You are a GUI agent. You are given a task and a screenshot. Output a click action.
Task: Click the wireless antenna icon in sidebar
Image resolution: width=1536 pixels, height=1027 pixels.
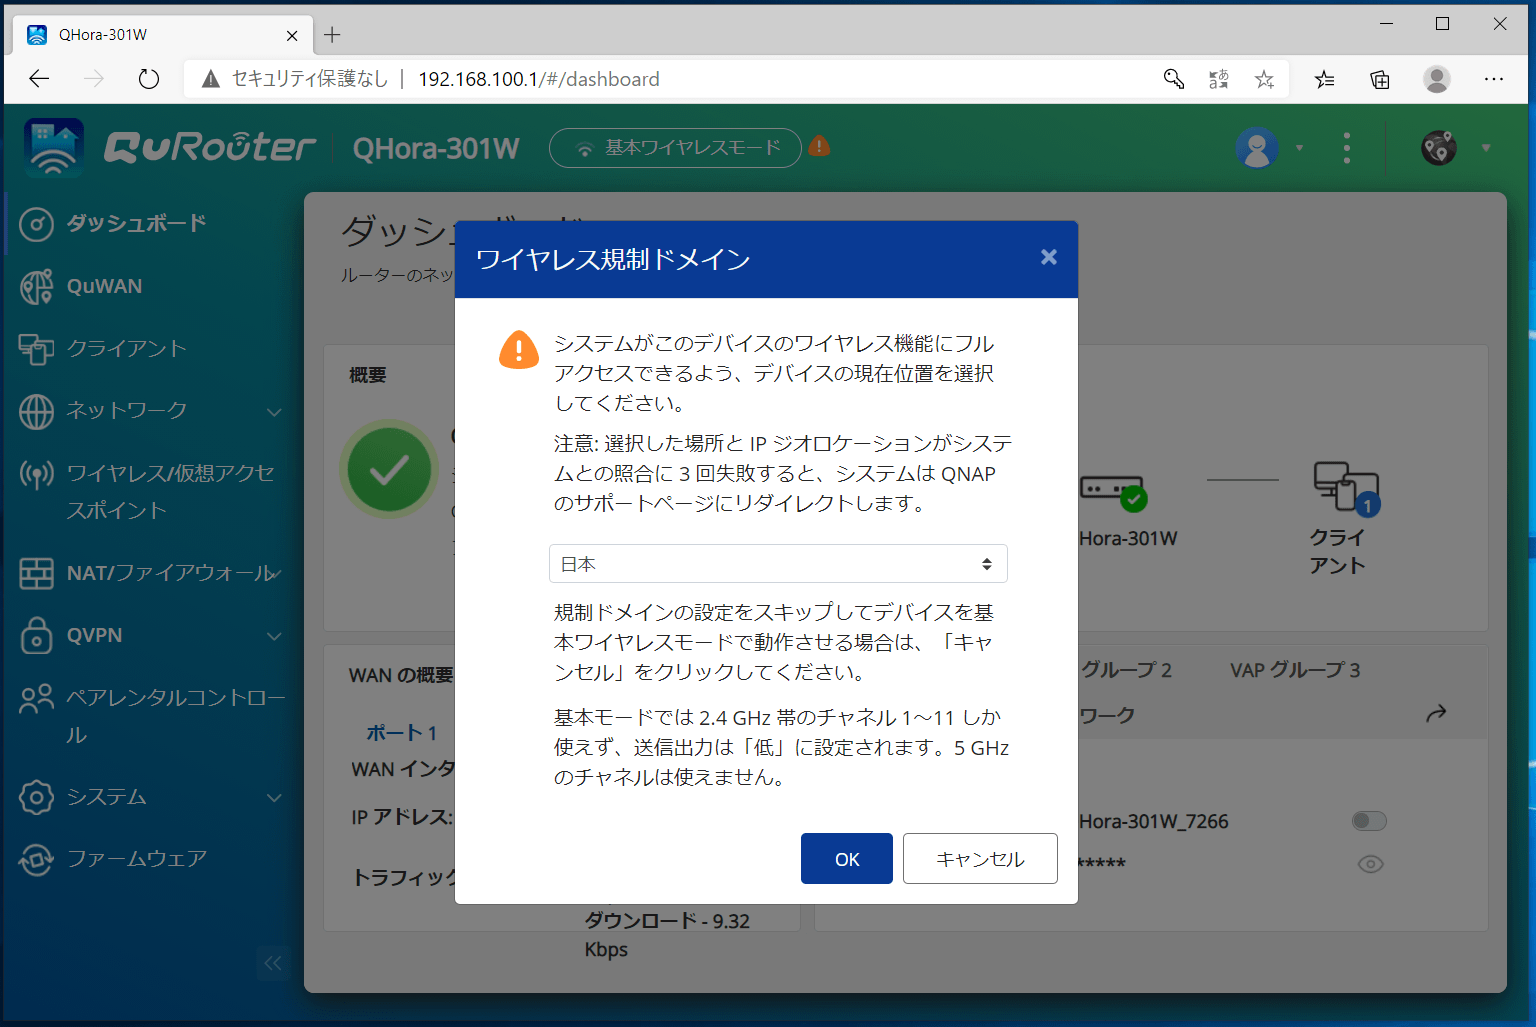click(36, 474)
